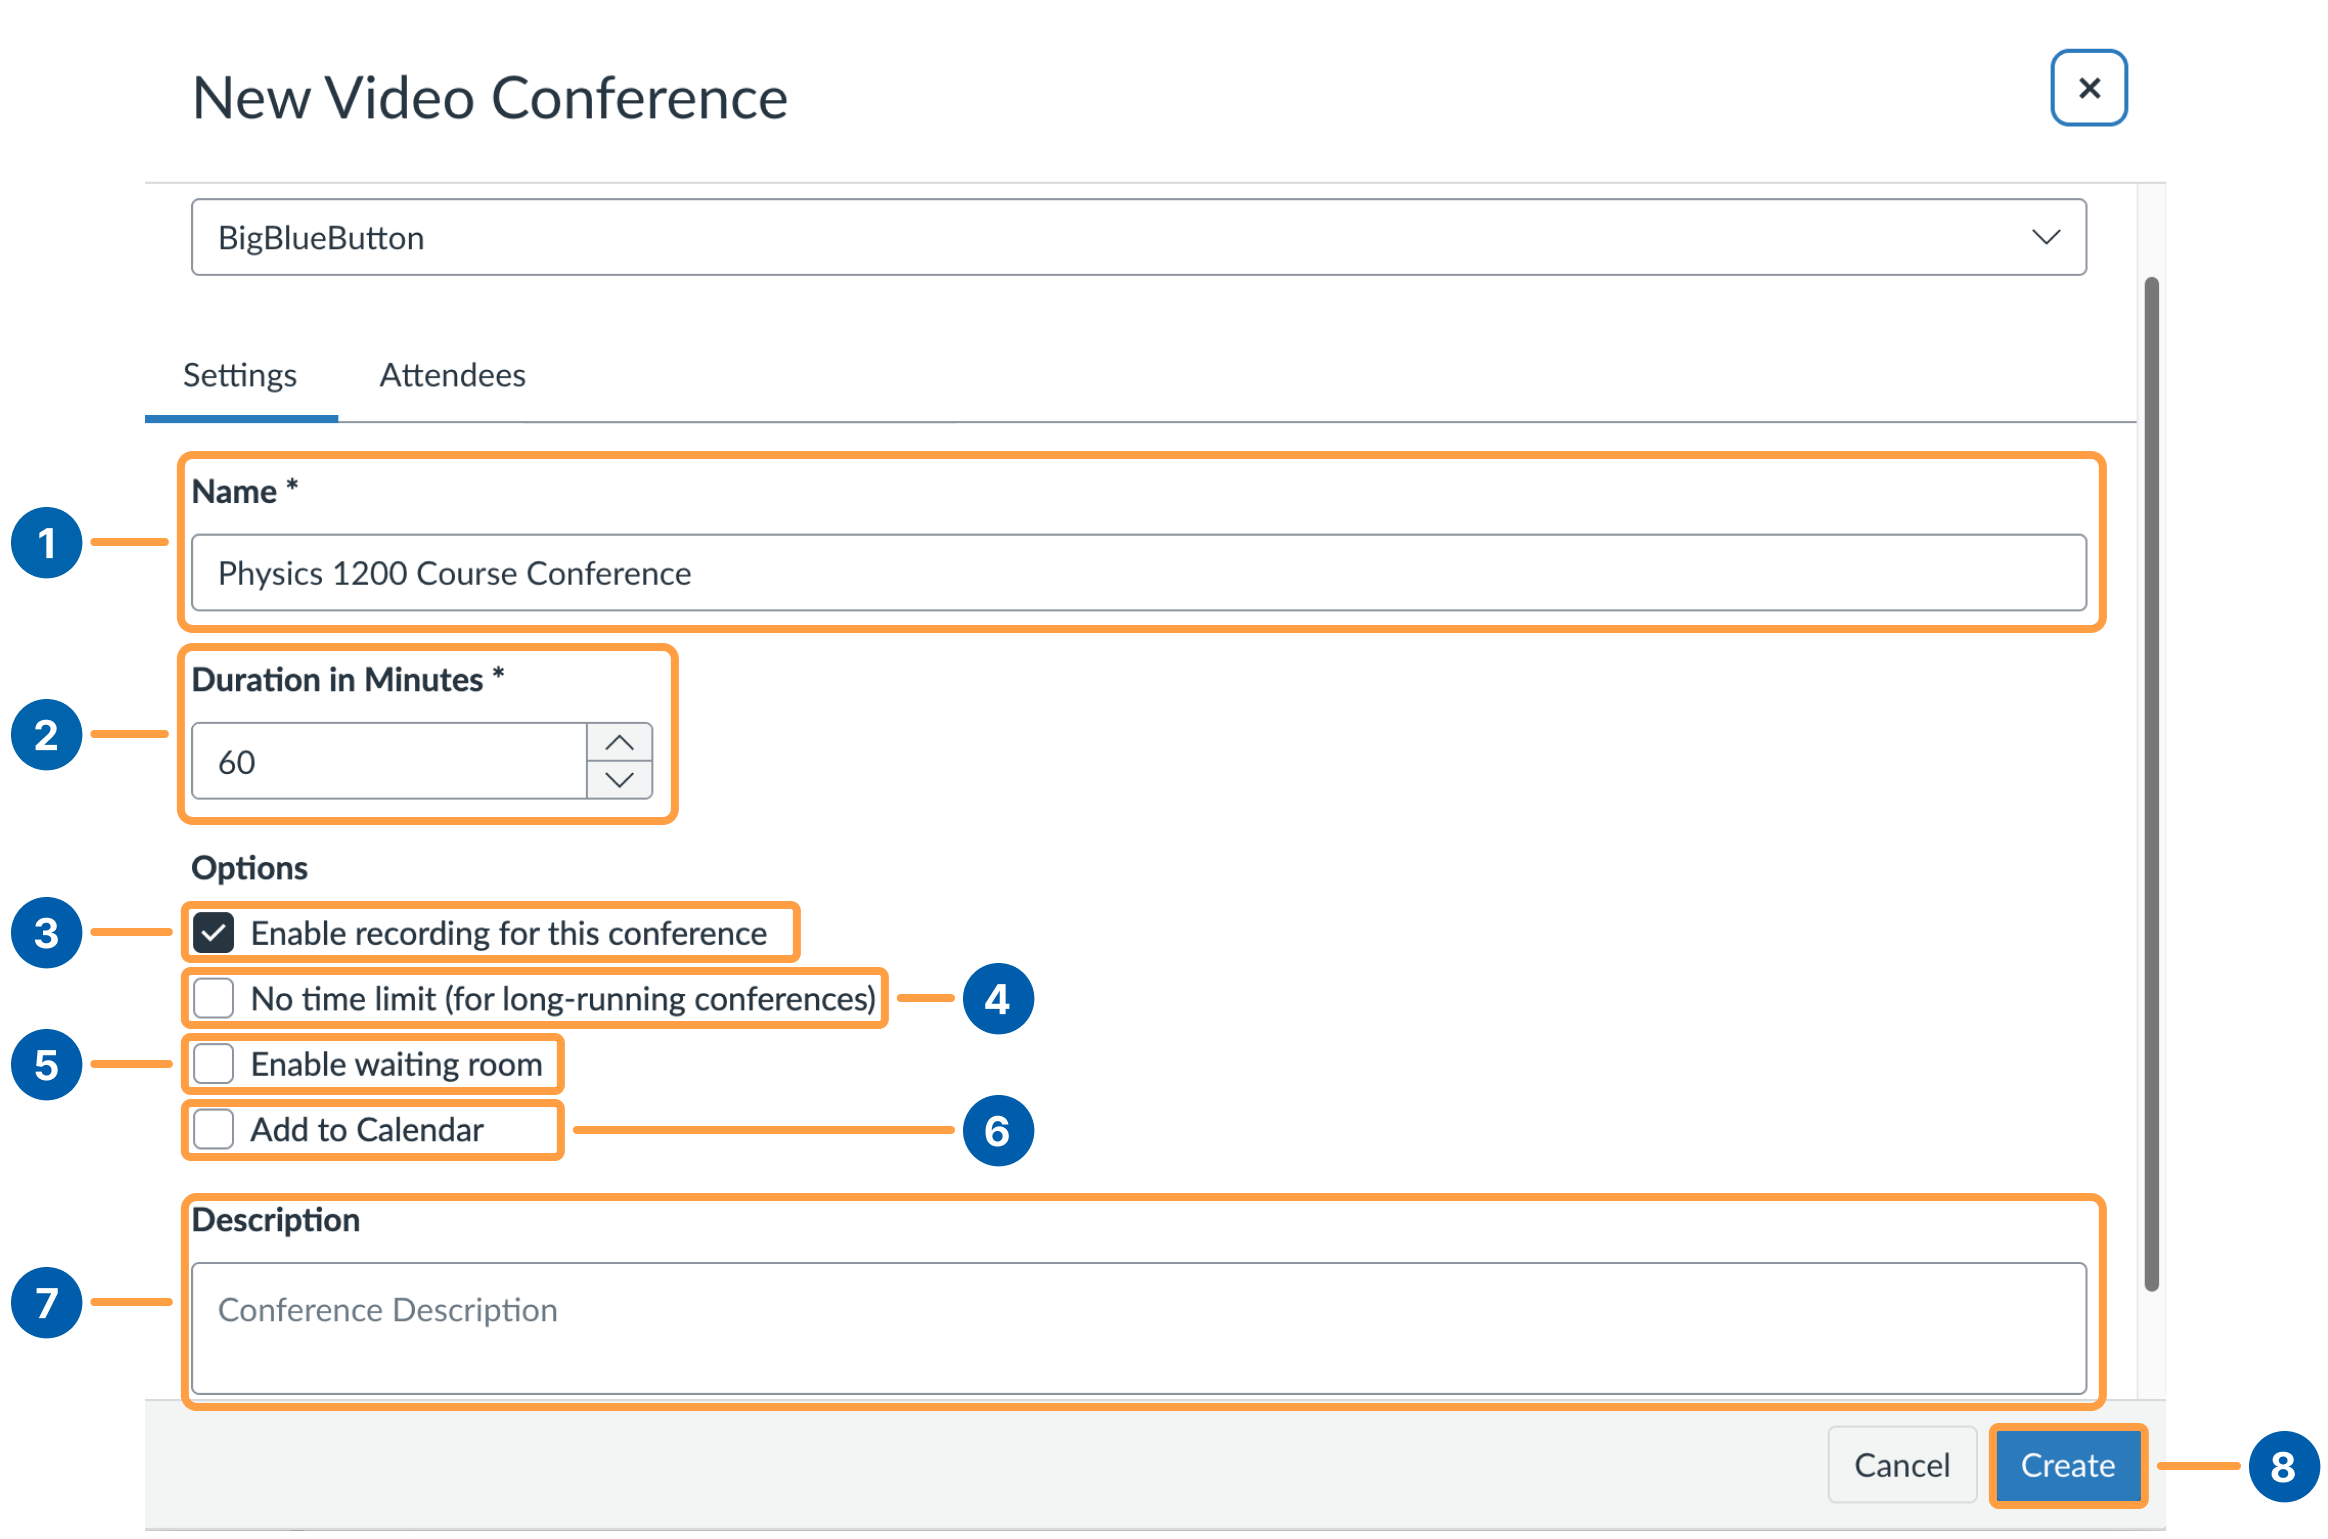Viewport: 2328px width, 1539px height.
Task: Click the checkmark icon on recording option
Action: (213, 932)
